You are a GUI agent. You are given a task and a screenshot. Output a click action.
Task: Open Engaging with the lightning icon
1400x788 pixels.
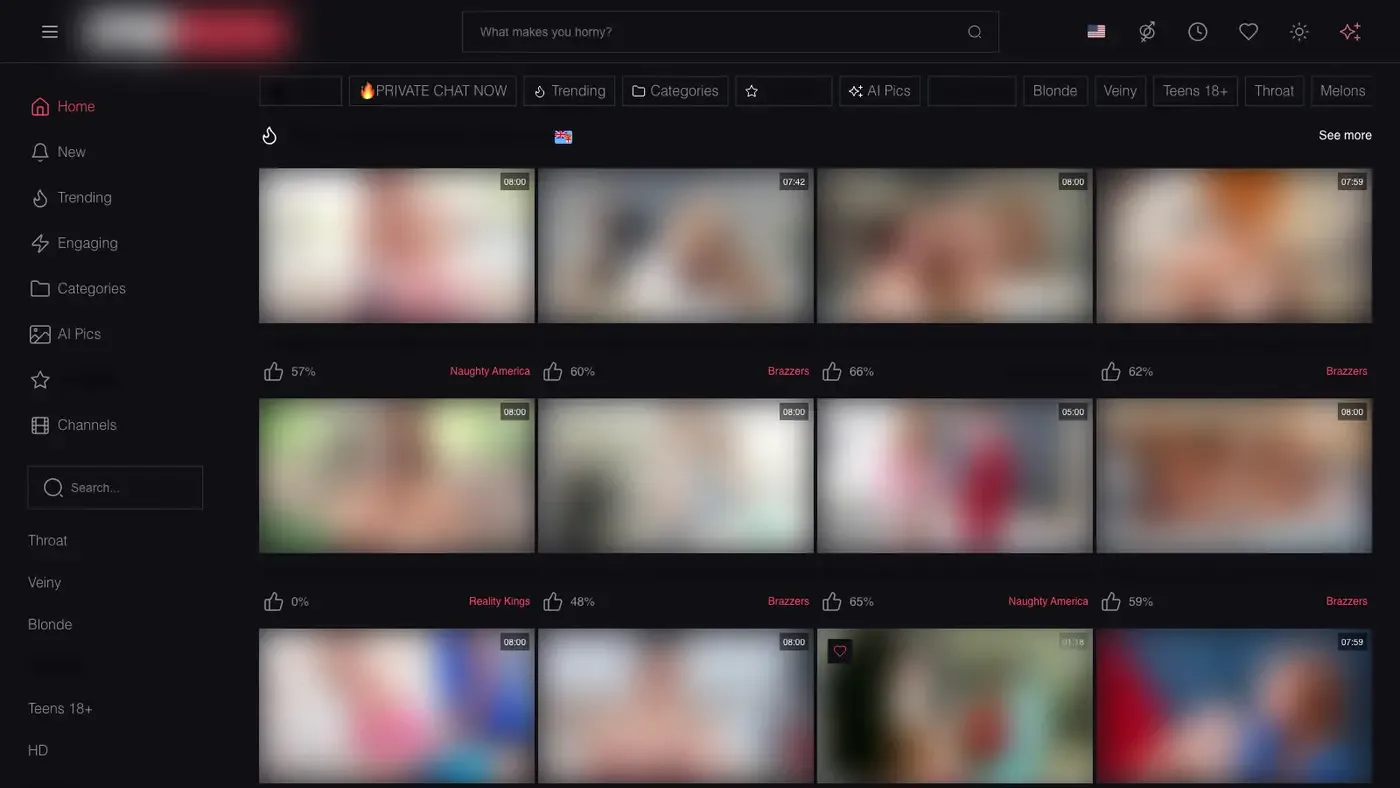pos(74,243)
